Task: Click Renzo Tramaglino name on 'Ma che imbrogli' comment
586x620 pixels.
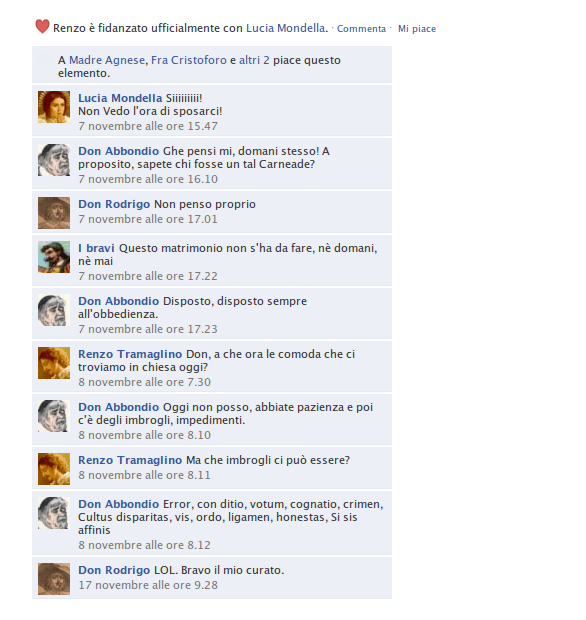Action: [130, 460]
